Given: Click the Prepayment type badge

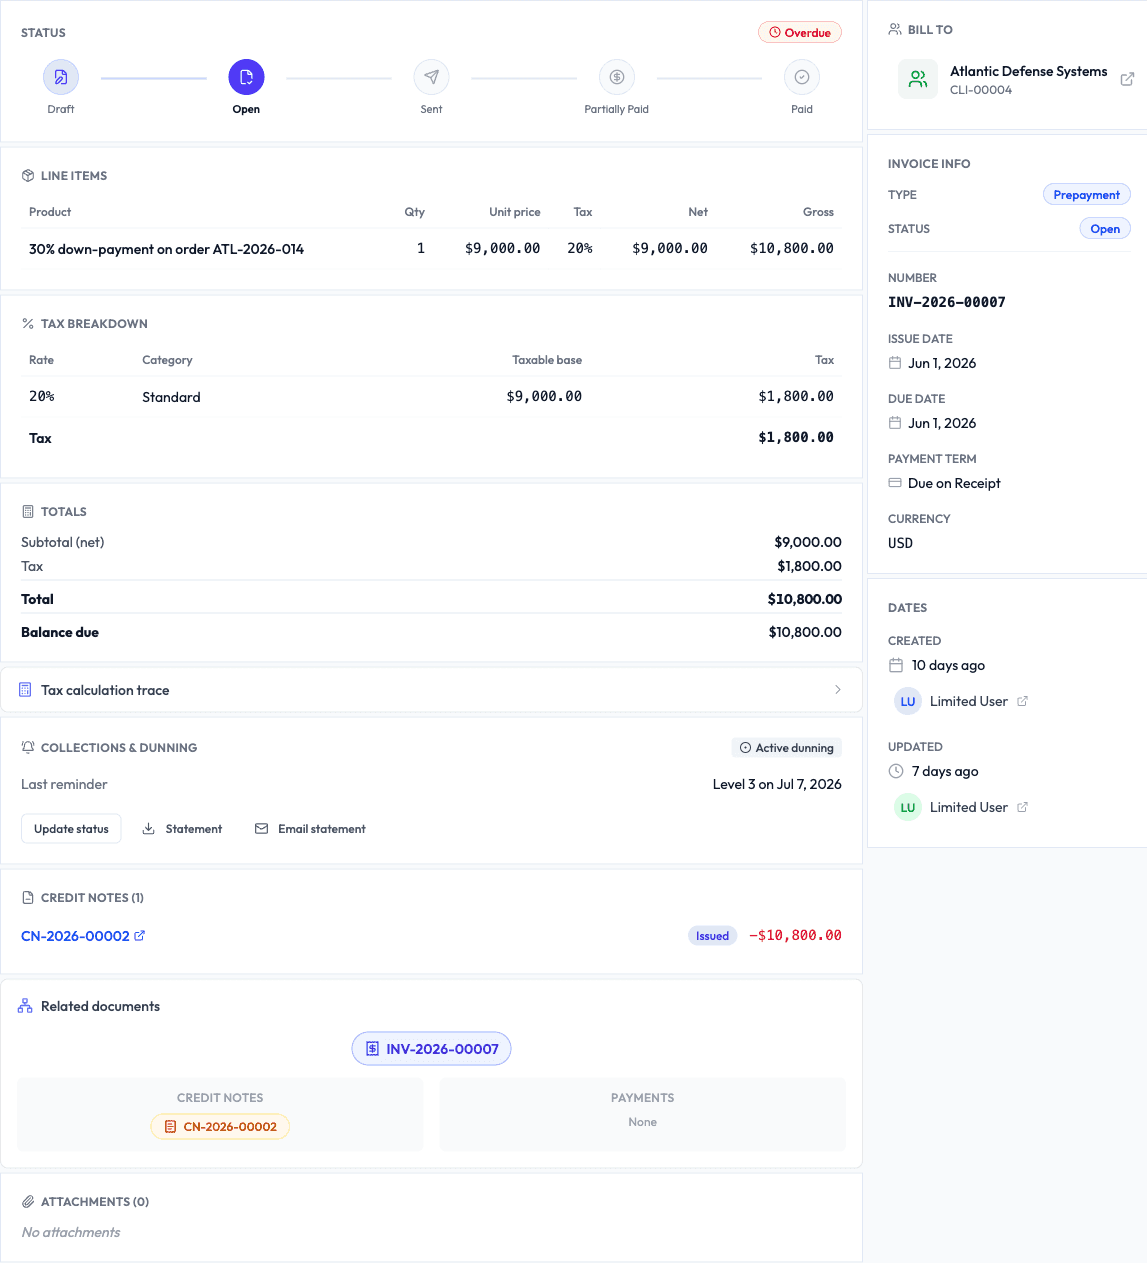Looking at the screenshot, I should pyautogui.click(x=1087, y=195).
